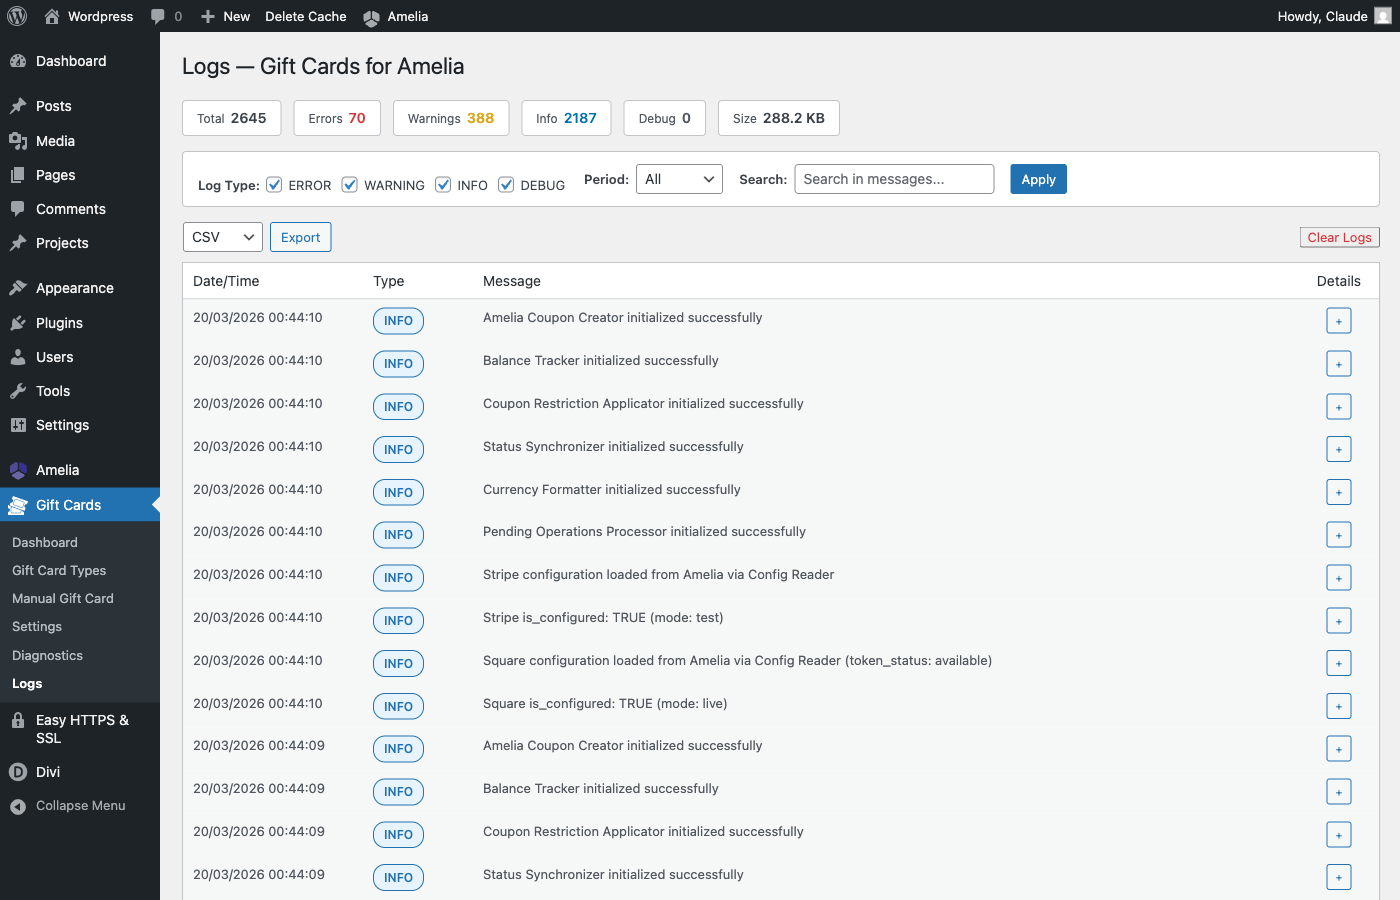Expand details for the Stripe configuration log entry

tap(1339, 577)
